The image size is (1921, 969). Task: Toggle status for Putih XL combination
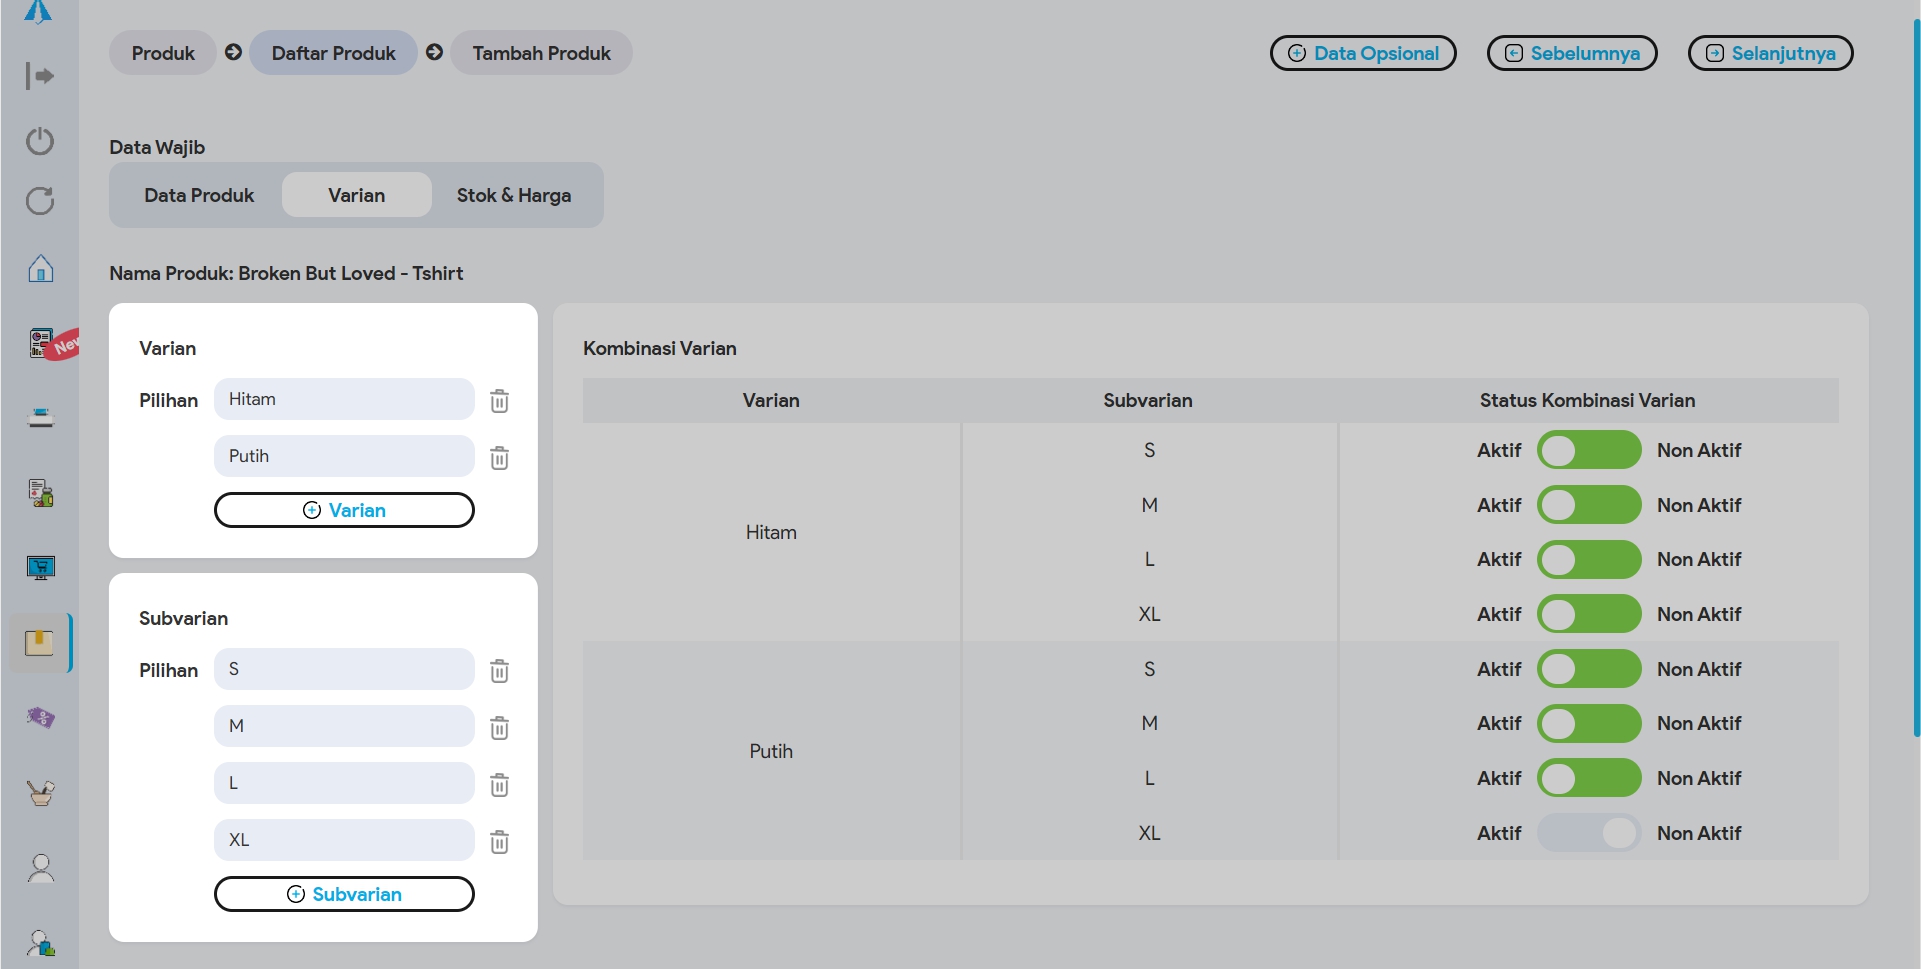(1588, 833)
